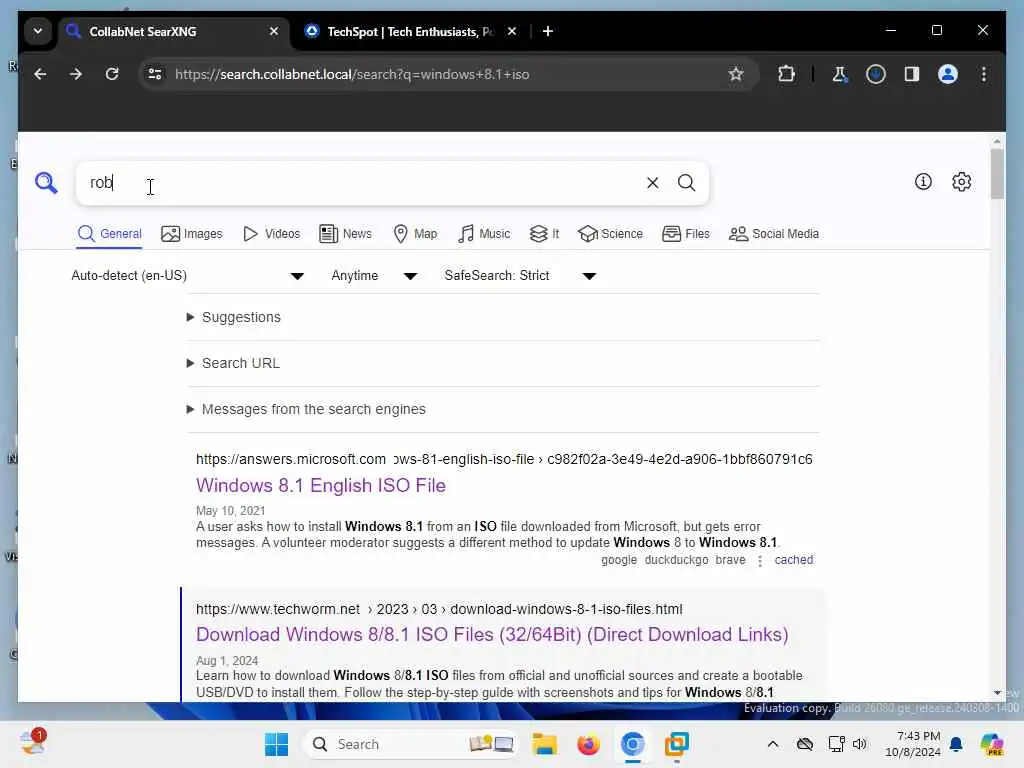Open the Downloads icon in toolbar

click(876, 74)
